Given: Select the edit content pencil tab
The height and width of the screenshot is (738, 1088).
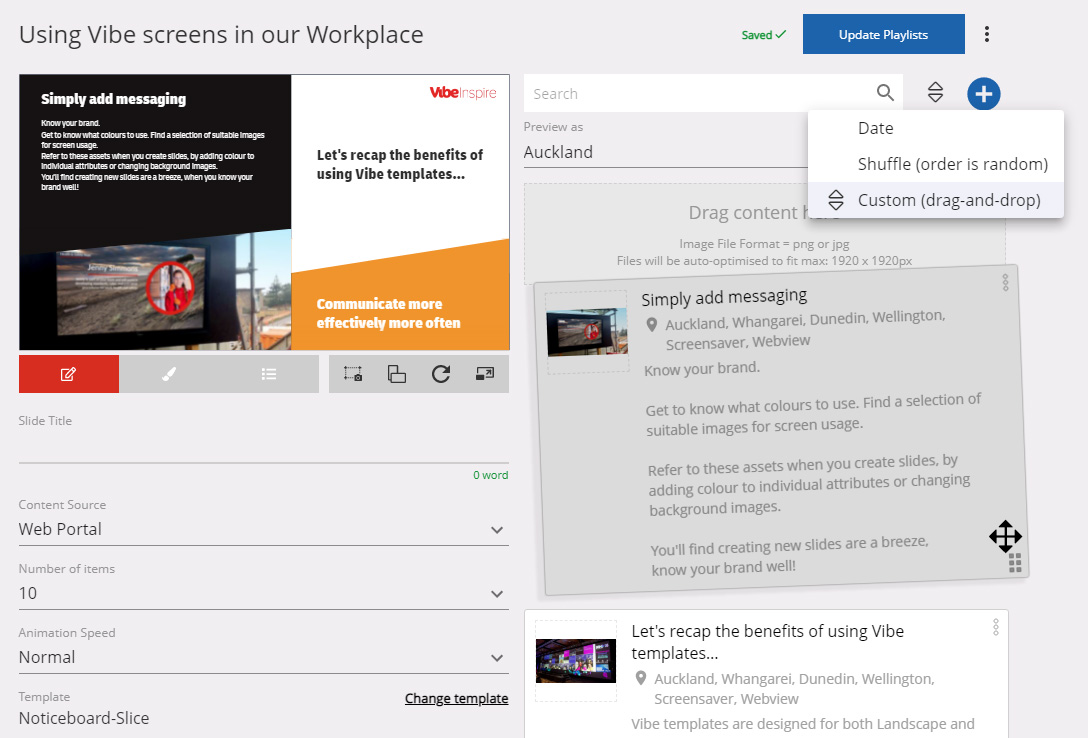Looking at the screenshot, I should pyautogui.click(x=68, y=374).
